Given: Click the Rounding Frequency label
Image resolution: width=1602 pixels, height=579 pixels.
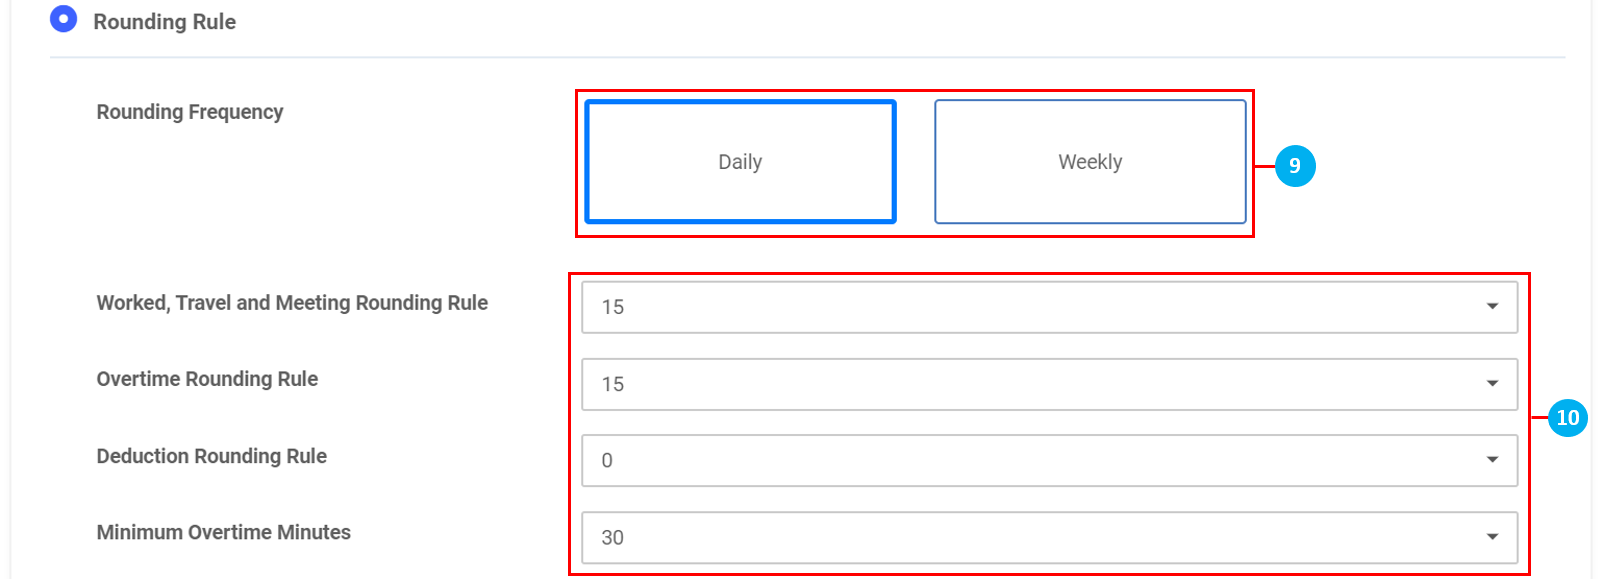Looking at the screenshot, I should 190,112.
